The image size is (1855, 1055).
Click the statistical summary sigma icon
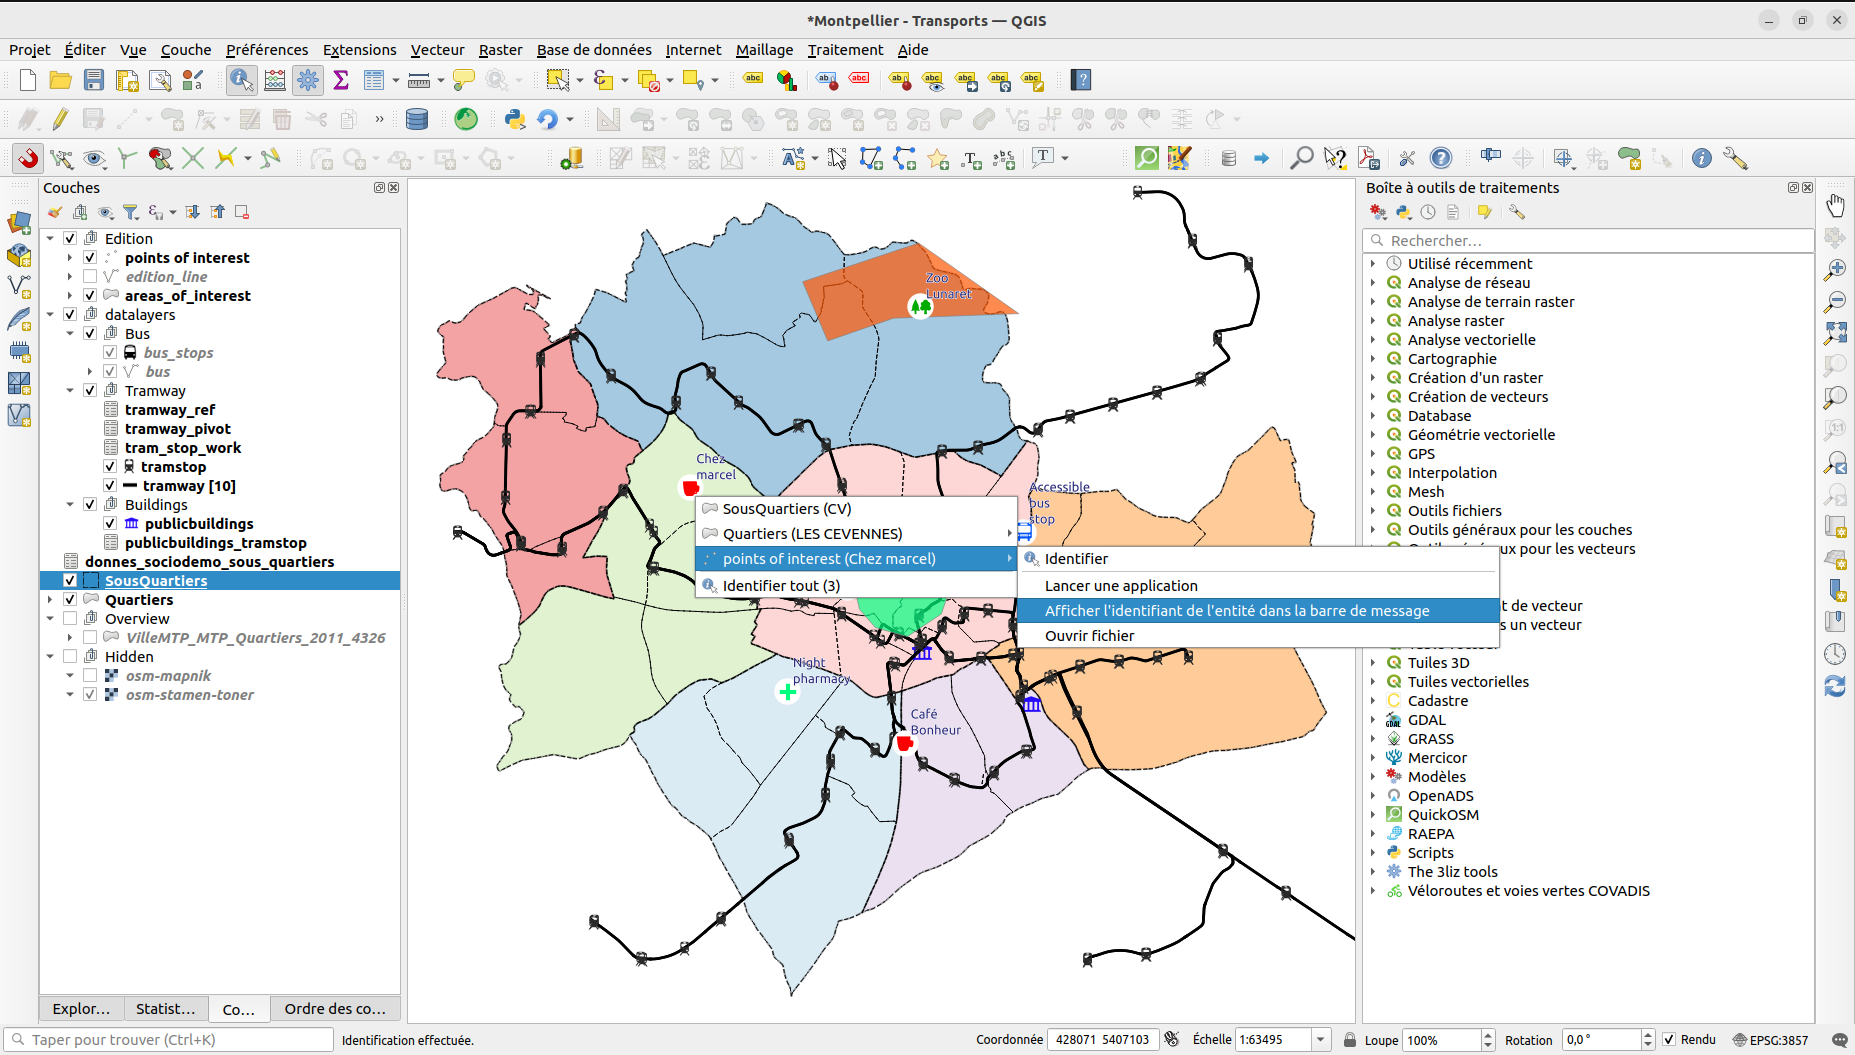click(341, 80)
